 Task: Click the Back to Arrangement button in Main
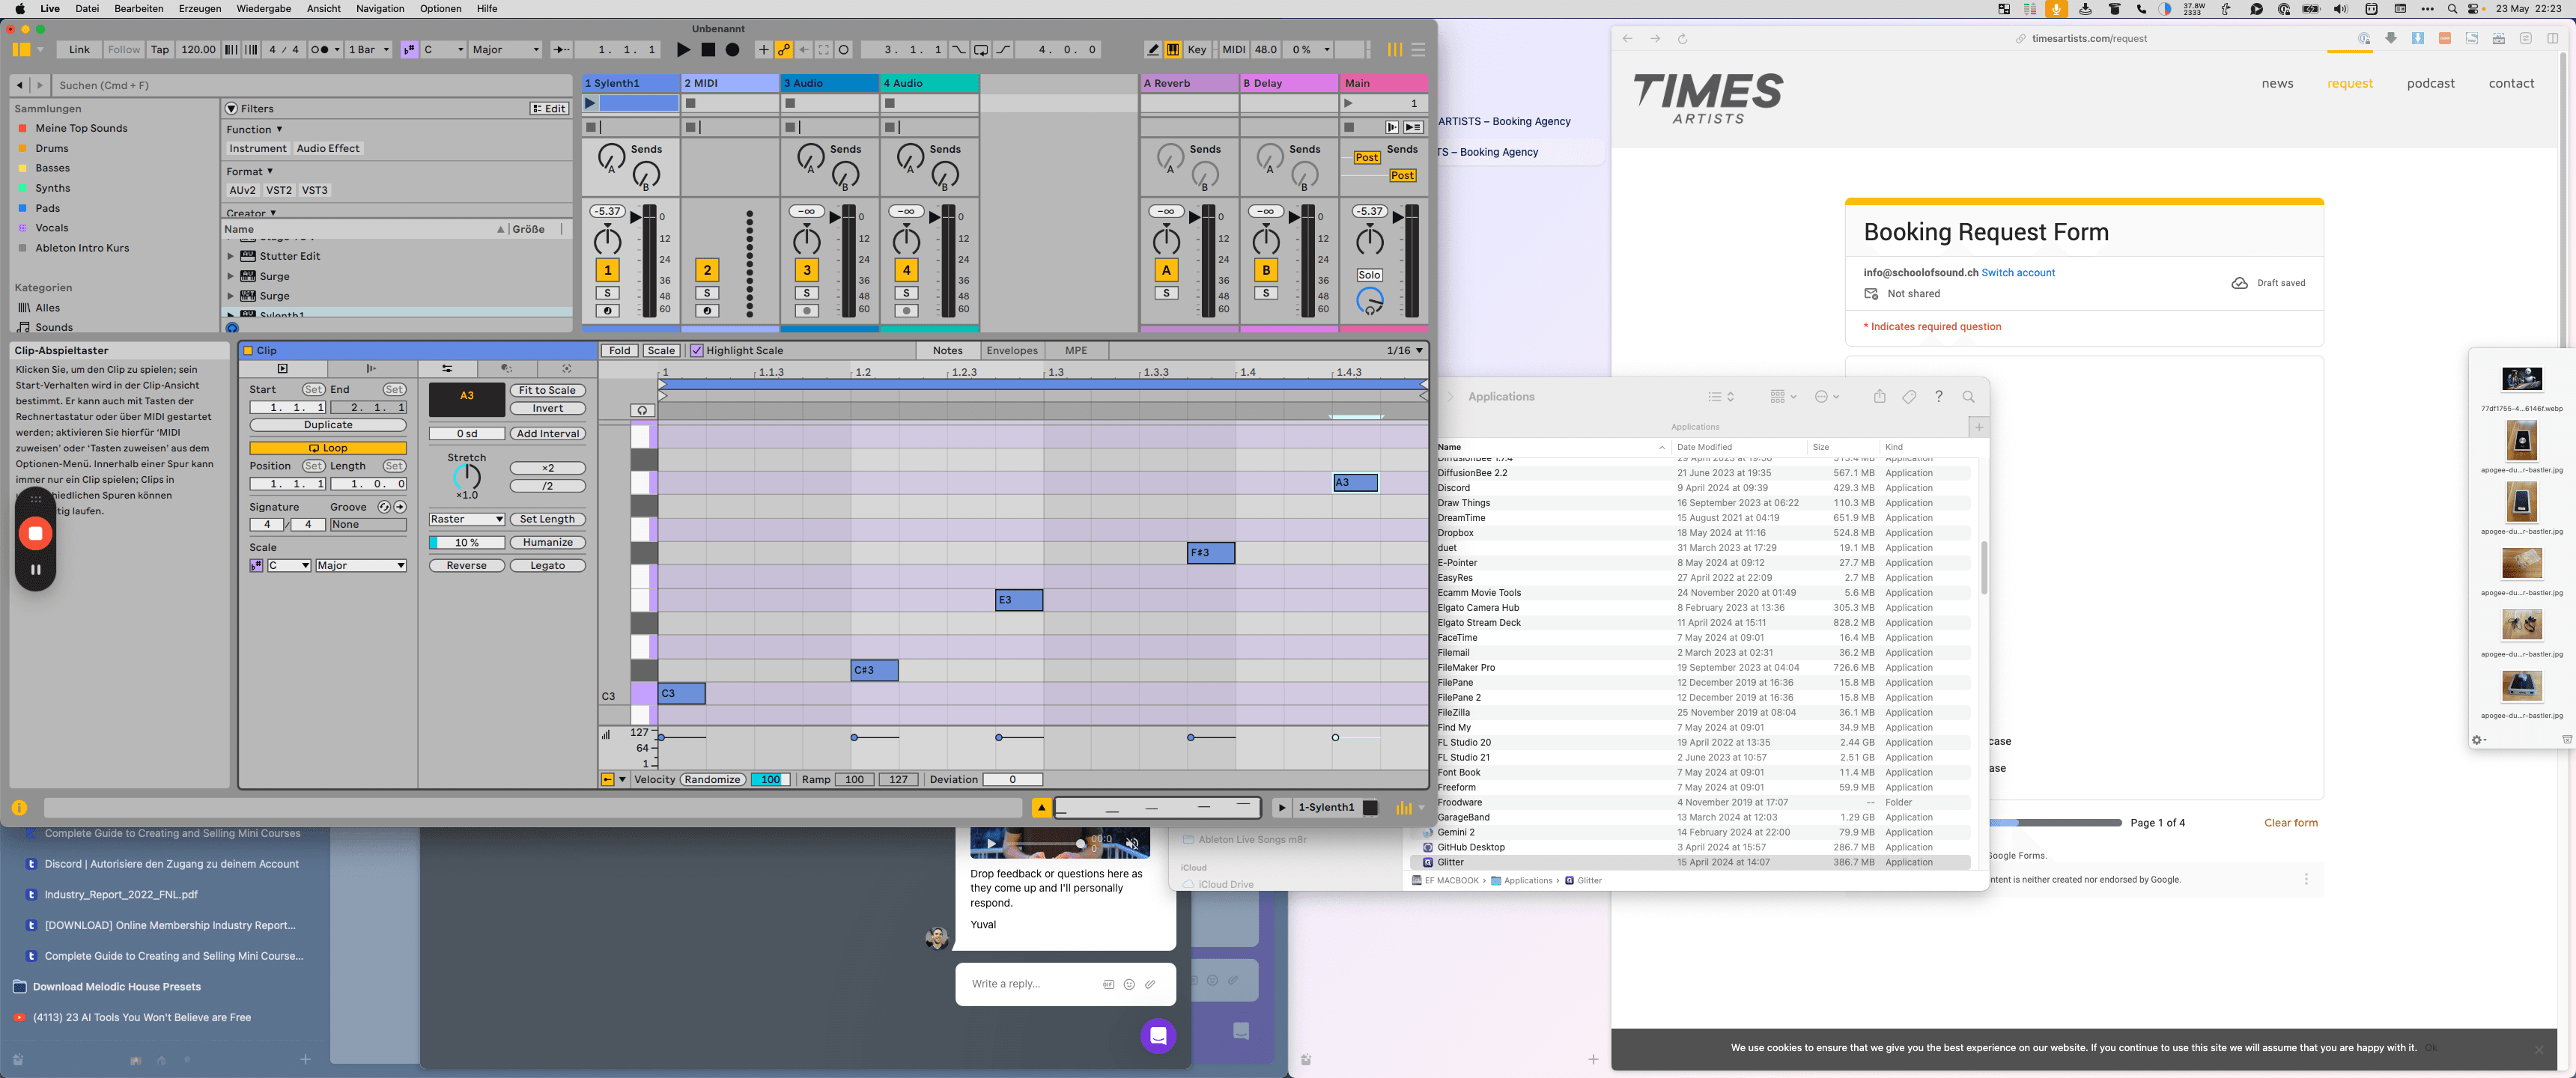1413,127
